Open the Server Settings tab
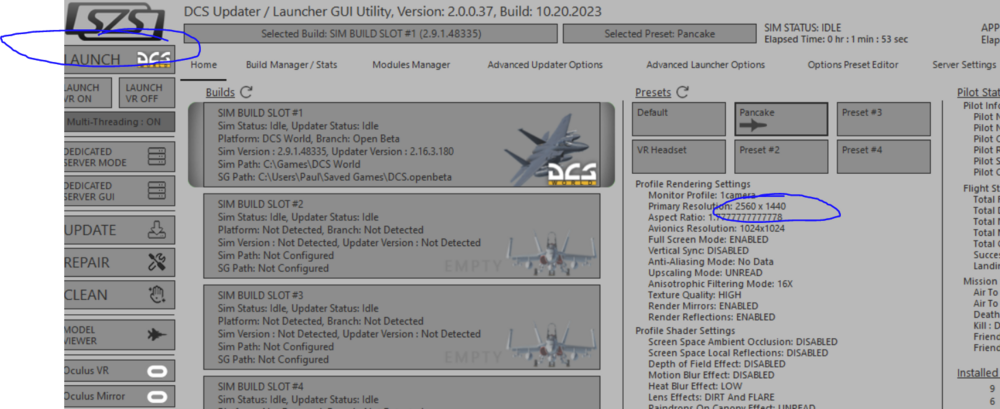Image resolution: width=1000 pixels, height=409 pixels. [x=964, y=64]
